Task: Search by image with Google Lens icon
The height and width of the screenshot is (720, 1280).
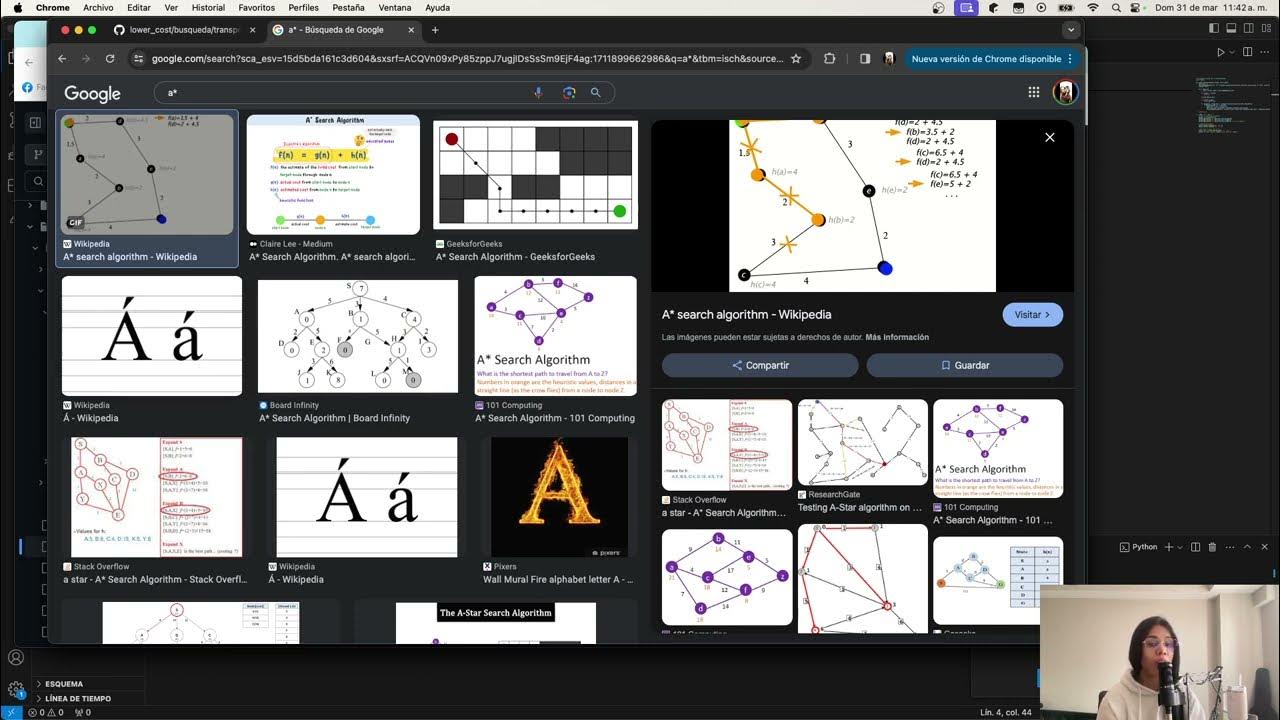Action: pyautogui.click(x=569, y=93)
